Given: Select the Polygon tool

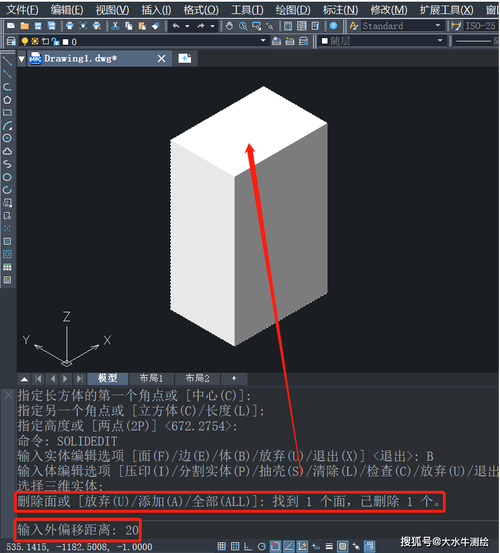Looking at the screenshot, I should tap(7, 100).
